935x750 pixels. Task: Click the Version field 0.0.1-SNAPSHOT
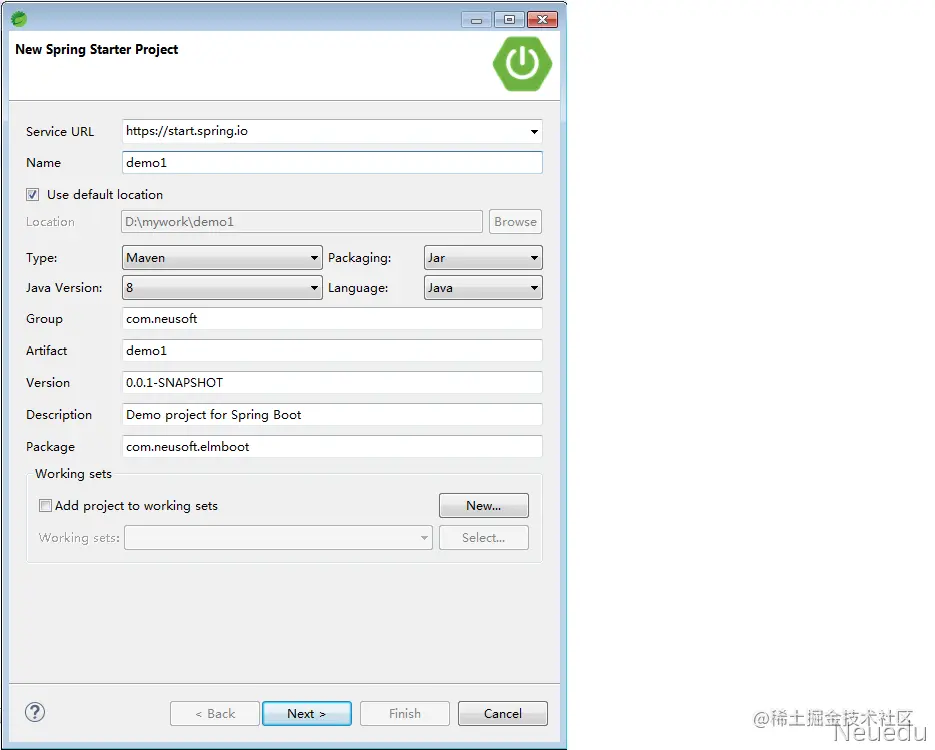coord(332,383)
